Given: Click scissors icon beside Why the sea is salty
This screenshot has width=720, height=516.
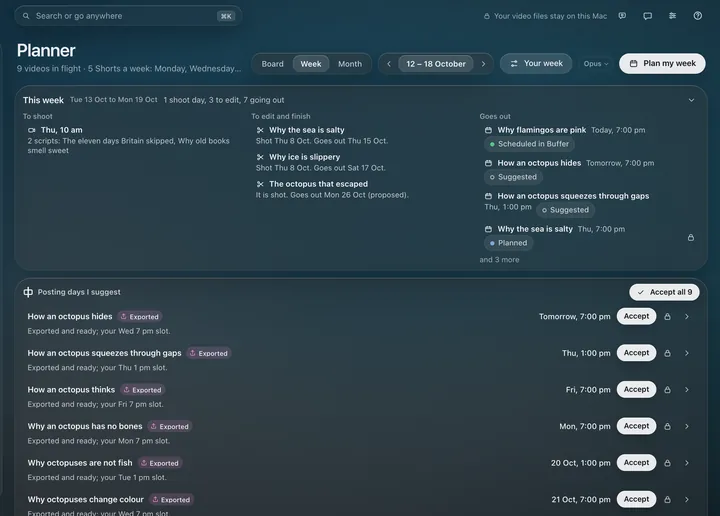Looking at the screenshot, I should pyautogui.click(x=260, y=130).
